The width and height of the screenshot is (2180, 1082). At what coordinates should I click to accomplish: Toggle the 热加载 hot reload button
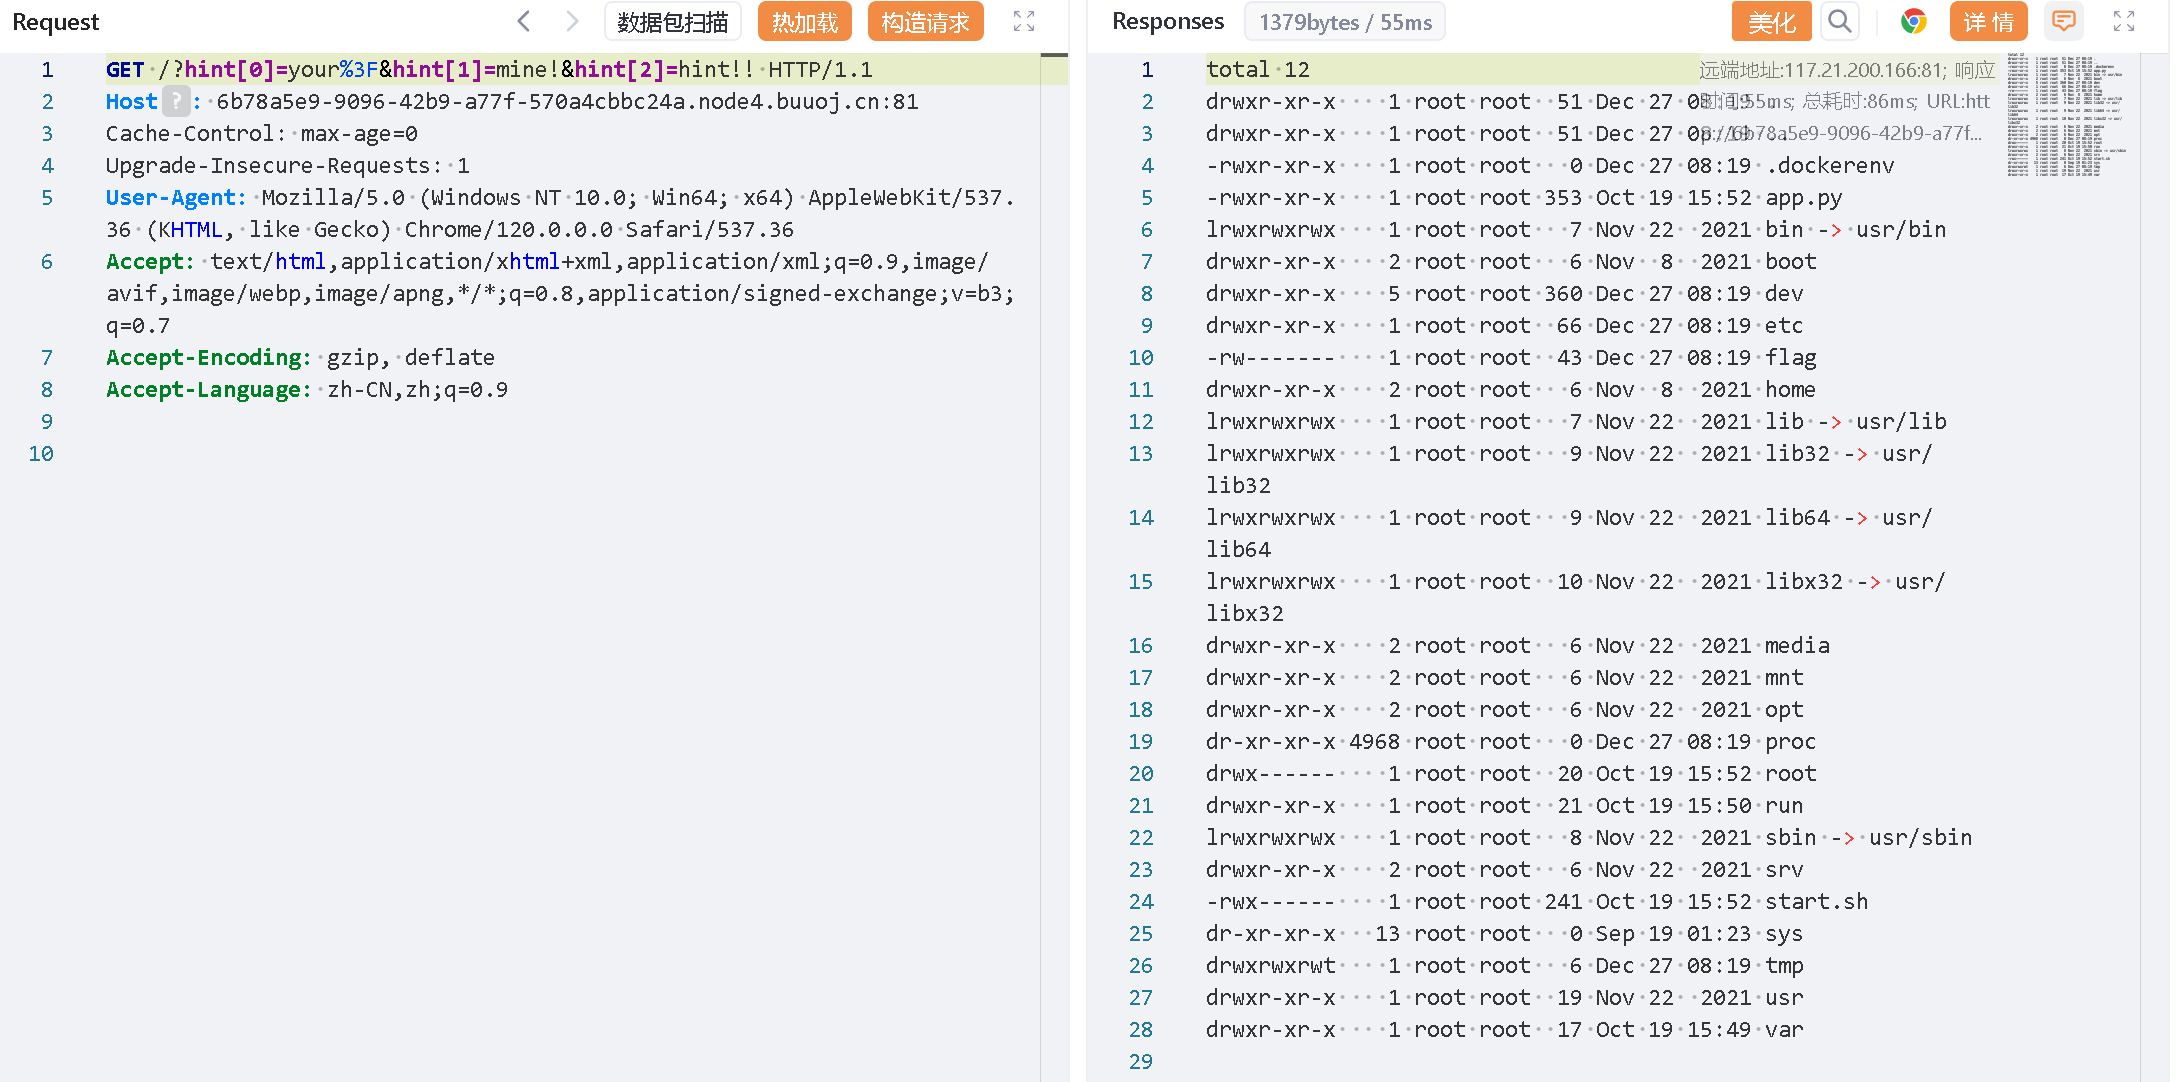[x=804, y=21]
